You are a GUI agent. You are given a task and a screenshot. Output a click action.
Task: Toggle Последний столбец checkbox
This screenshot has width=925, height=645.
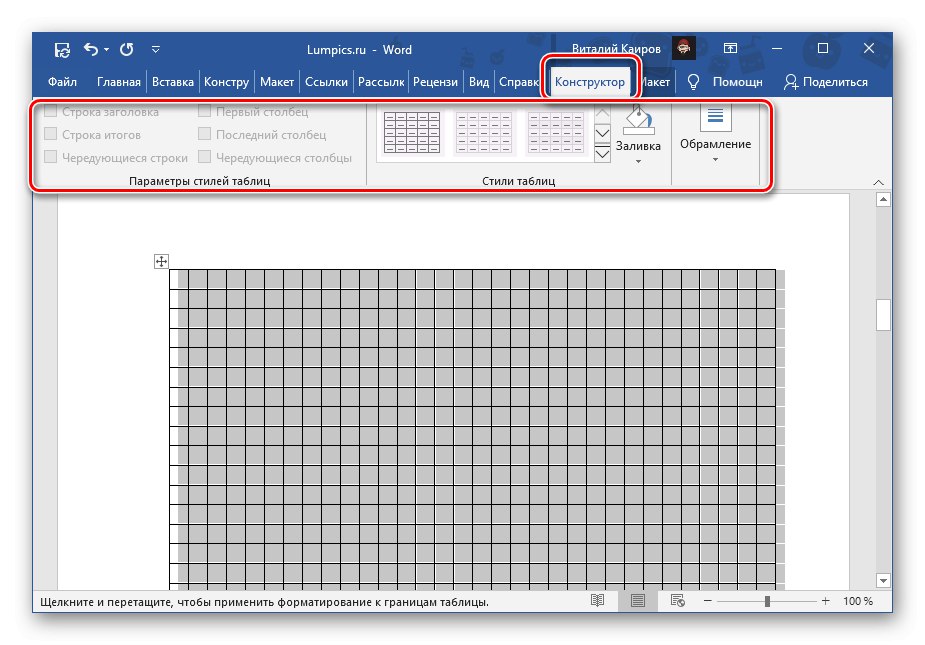tap(204, 134)
